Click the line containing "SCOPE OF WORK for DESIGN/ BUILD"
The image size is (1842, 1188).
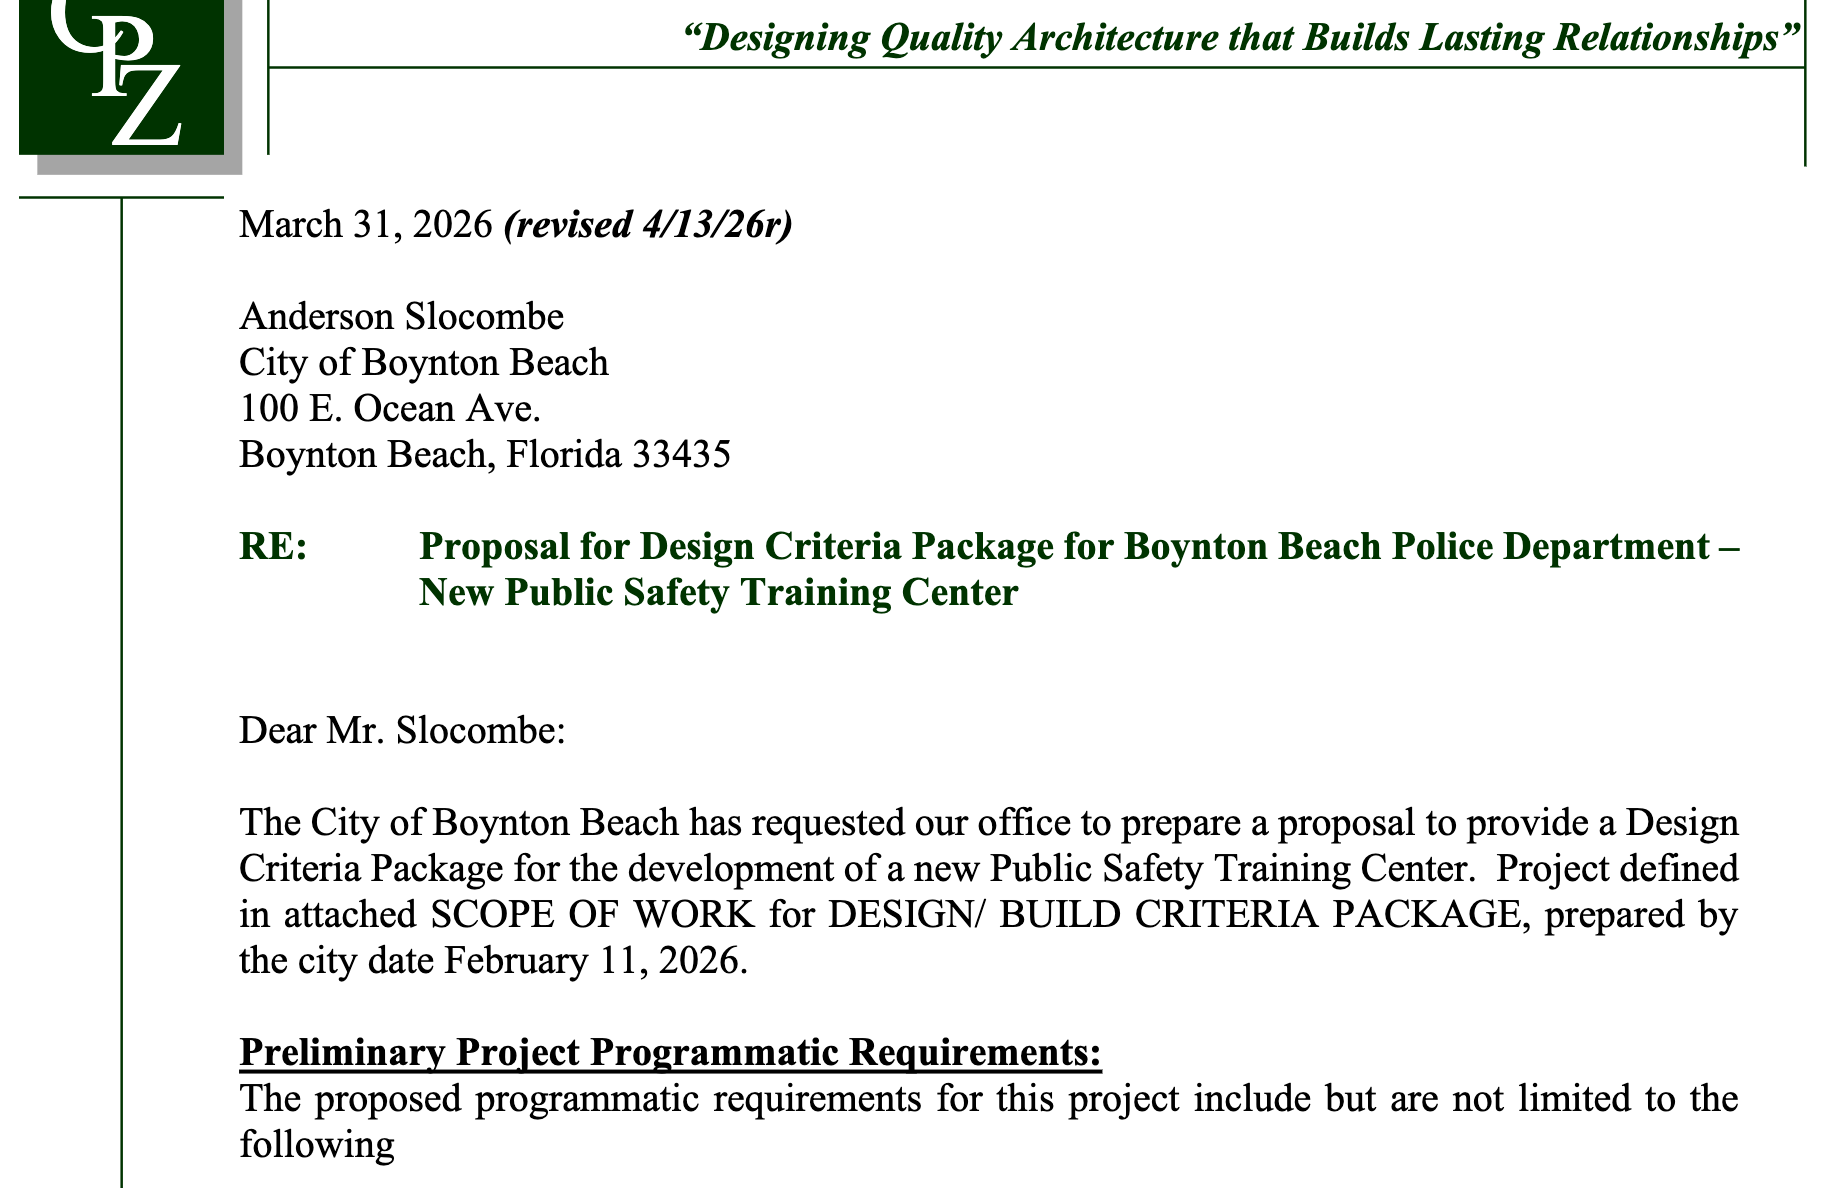tap(989, 914)
